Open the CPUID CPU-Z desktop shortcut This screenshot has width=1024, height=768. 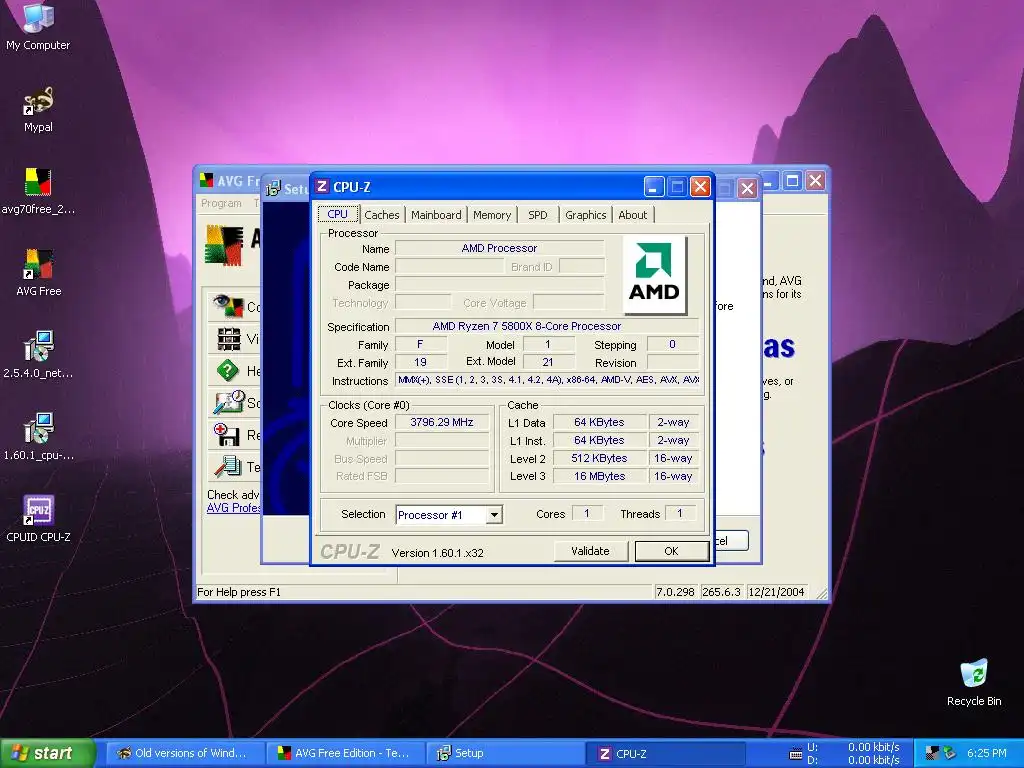(x=38, y=519)
